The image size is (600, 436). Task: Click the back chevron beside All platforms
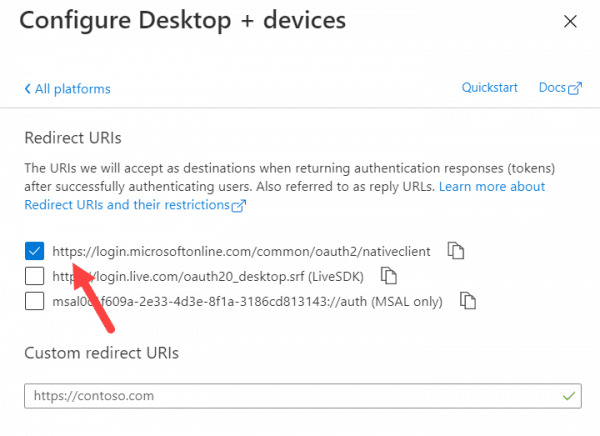pos(27,89)
